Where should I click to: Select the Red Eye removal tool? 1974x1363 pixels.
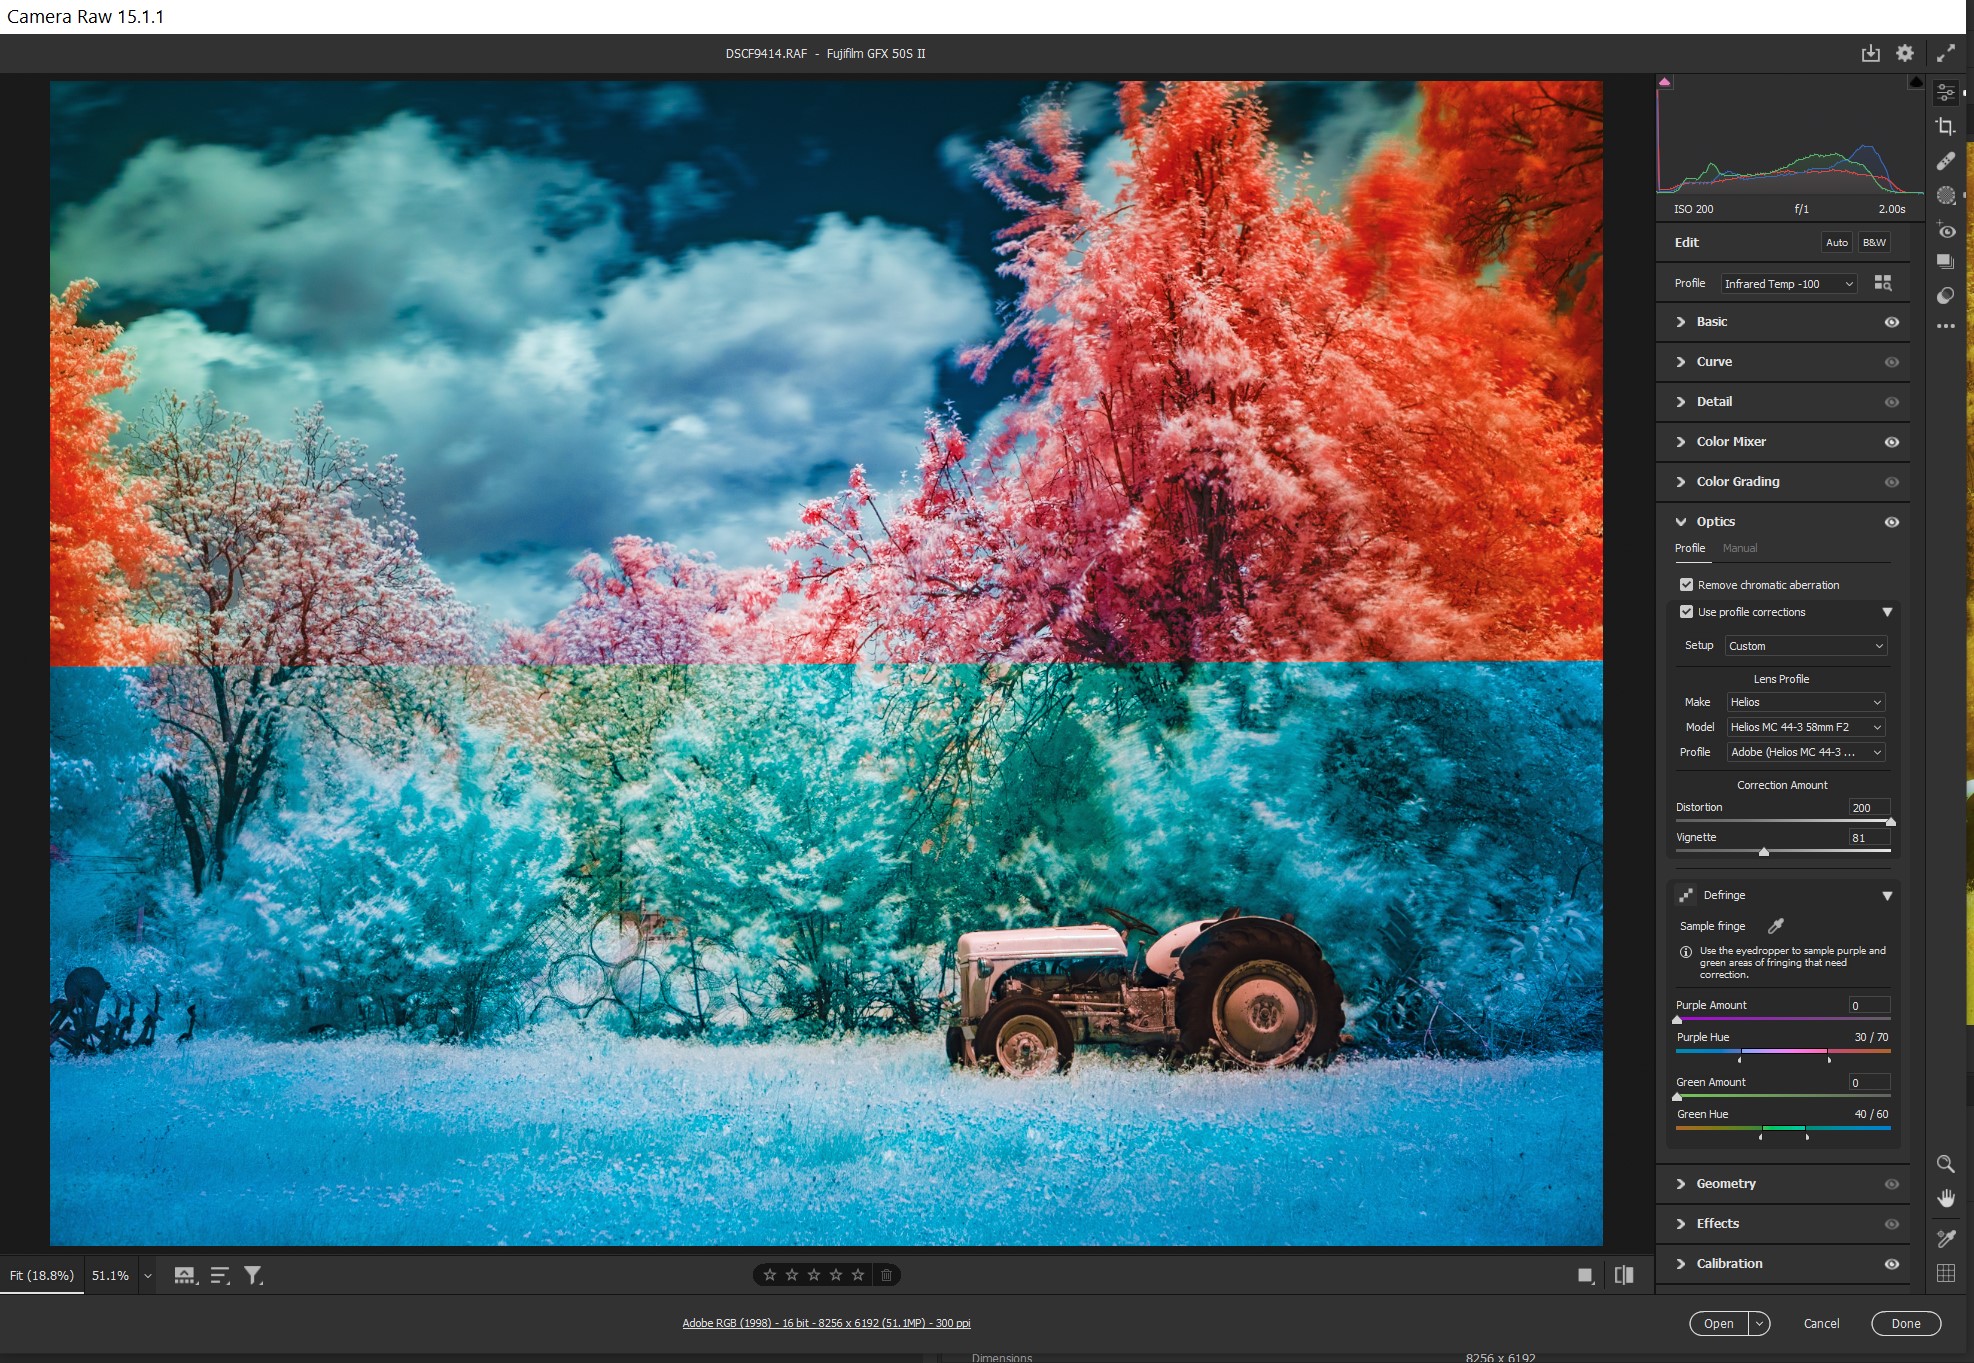(1945, 231)
